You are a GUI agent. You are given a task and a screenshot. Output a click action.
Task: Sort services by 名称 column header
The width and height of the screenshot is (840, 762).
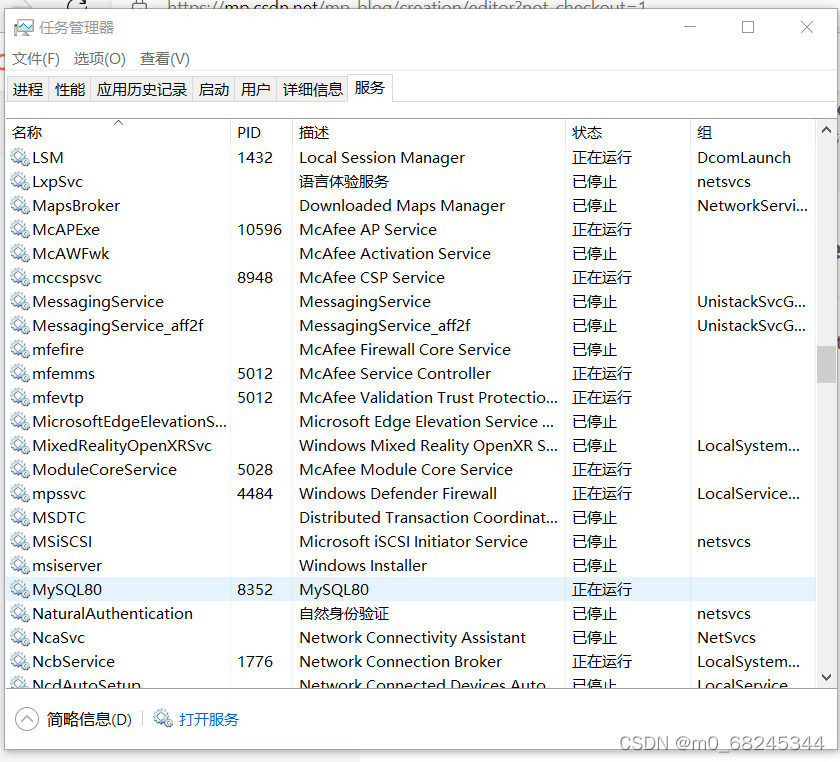tap(118, 132)
